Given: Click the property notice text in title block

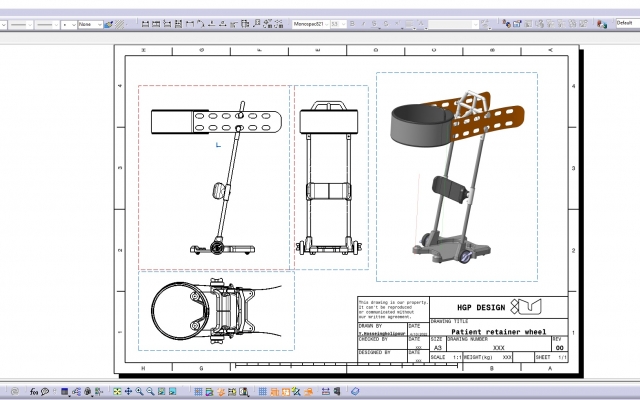Looking at the screenshot, I should click(393, 309).
